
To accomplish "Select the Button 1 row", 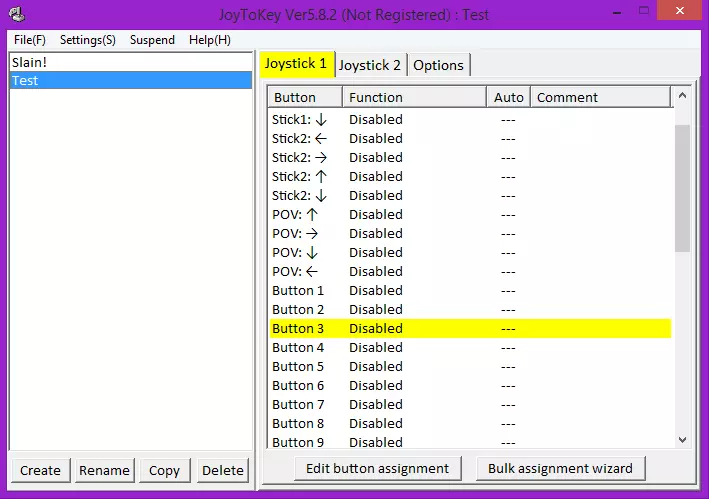I will tap(470, 290).
